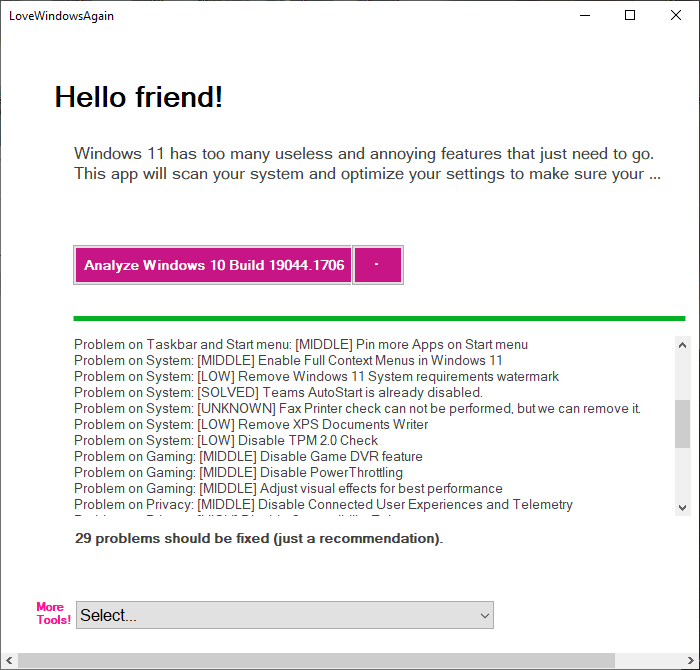Select 'Disable TPM 2.0 Check' entry
The height and width of the screenshot is (670, 700).
pyautogui.click(x=226, y=441)
